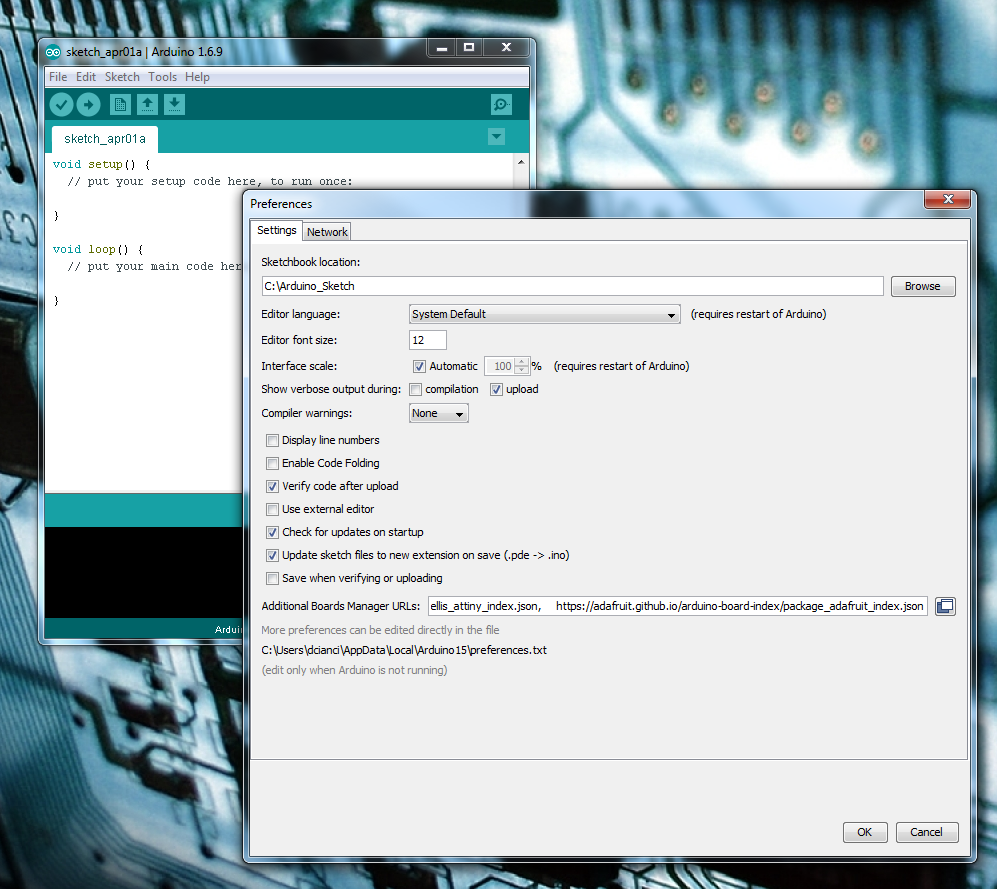Save sketch using the Save icon
997x889 pixels.
(174, 104)
